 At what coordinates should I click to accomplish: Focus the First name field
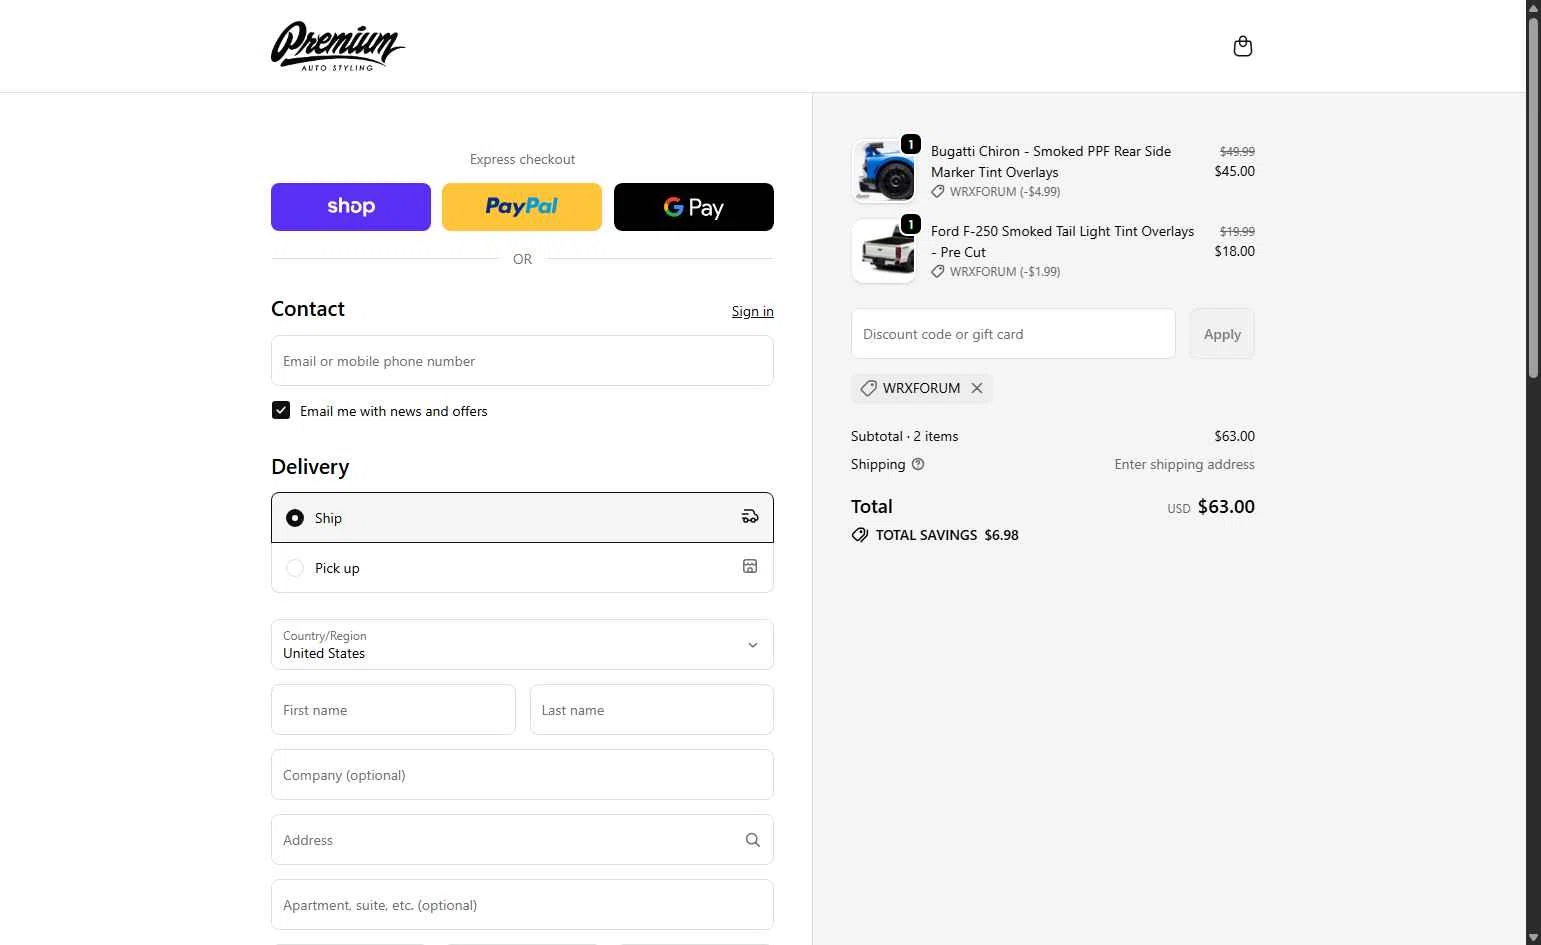point(393,710)
